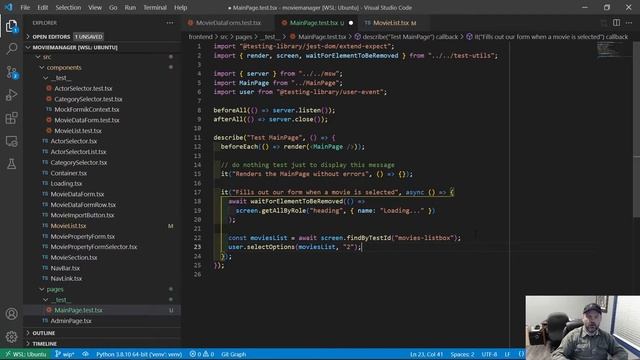Click the WSL: Ubuntu remote indicator

click(26, 354)
